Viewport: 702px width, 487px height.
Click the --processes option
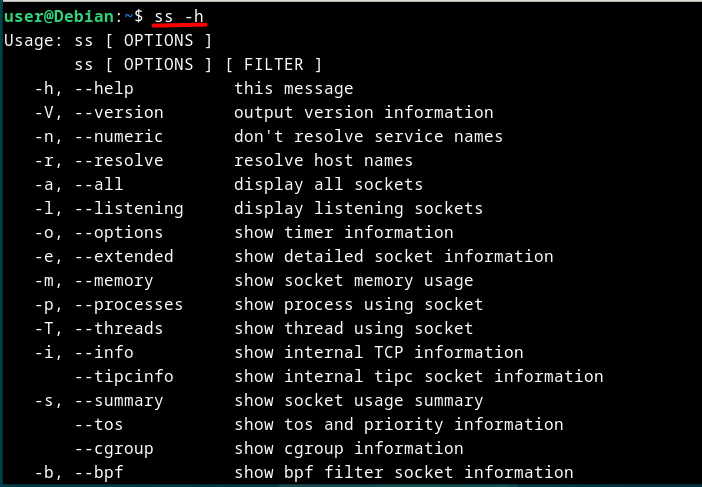[129, 304]
